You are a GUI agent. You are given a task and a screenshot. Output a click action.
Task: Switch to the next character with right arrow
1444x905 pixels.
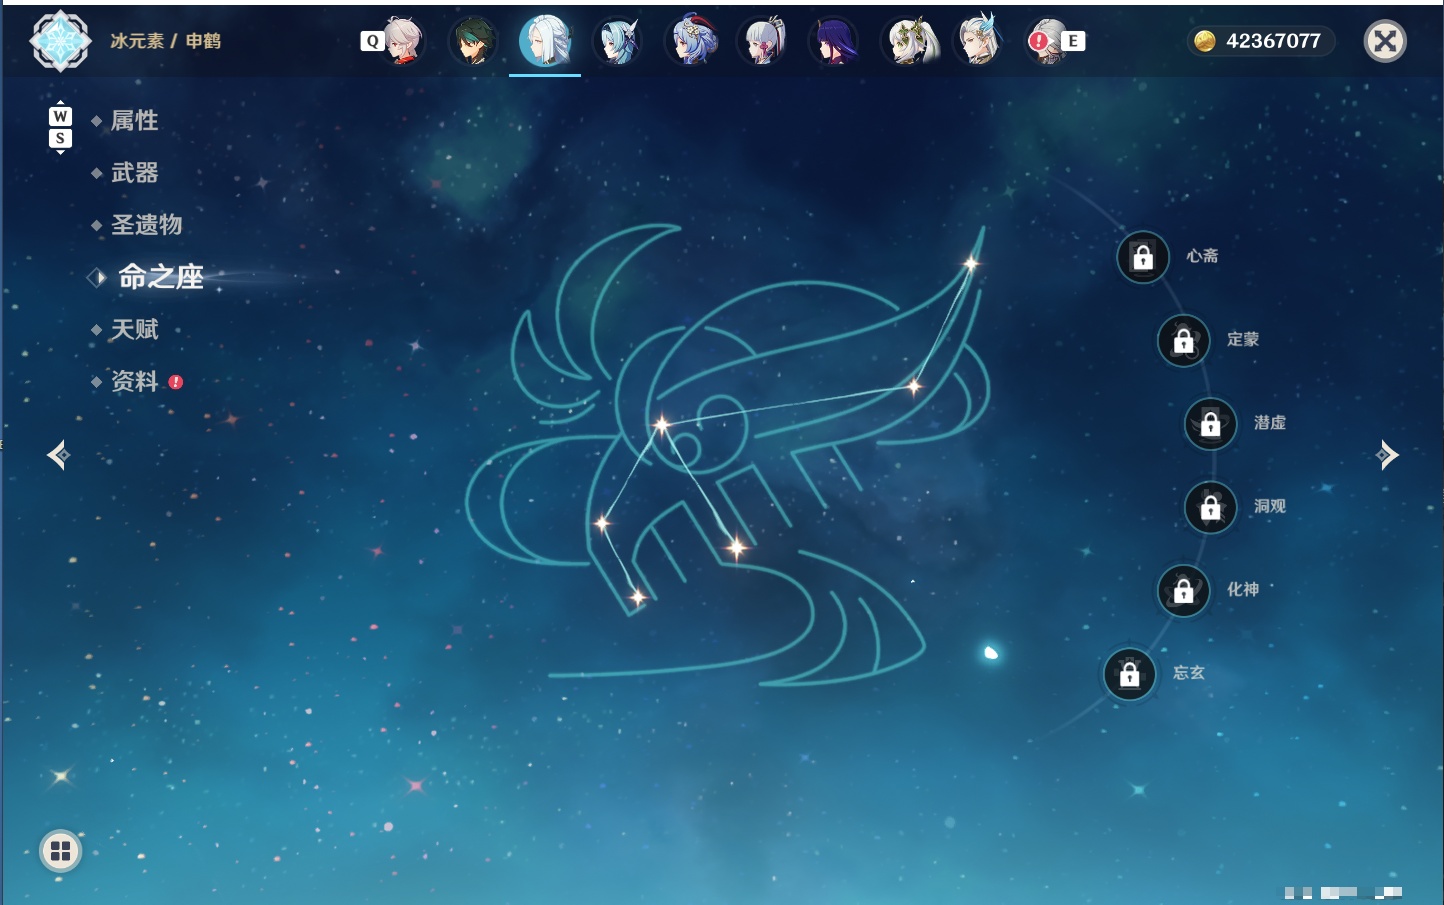[x=1387, y=455]
